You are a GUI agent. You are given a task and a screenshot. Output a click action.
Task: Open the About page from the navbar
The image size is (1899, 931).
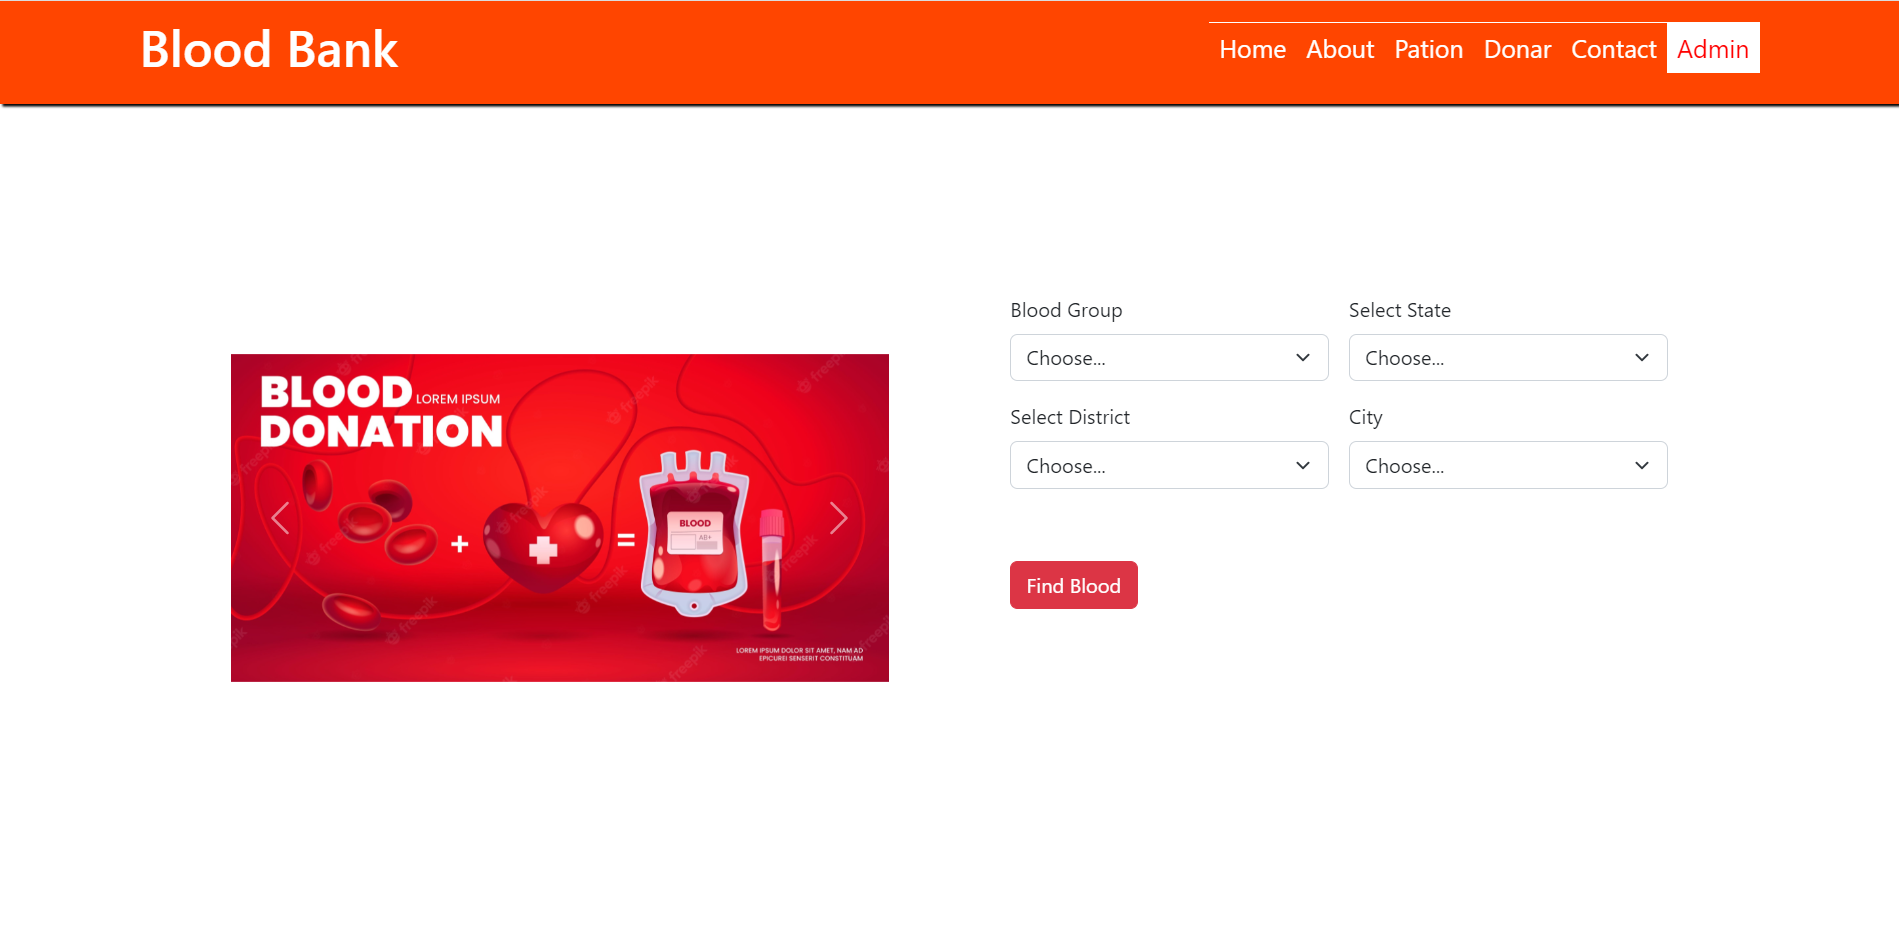[1339, 49]
